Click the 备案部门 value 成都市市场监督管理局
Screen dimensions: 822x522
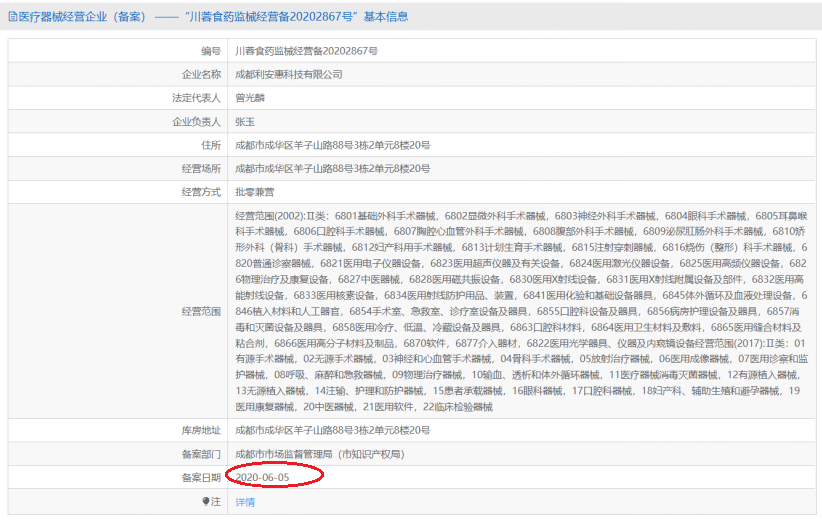[x=320, y=454]
